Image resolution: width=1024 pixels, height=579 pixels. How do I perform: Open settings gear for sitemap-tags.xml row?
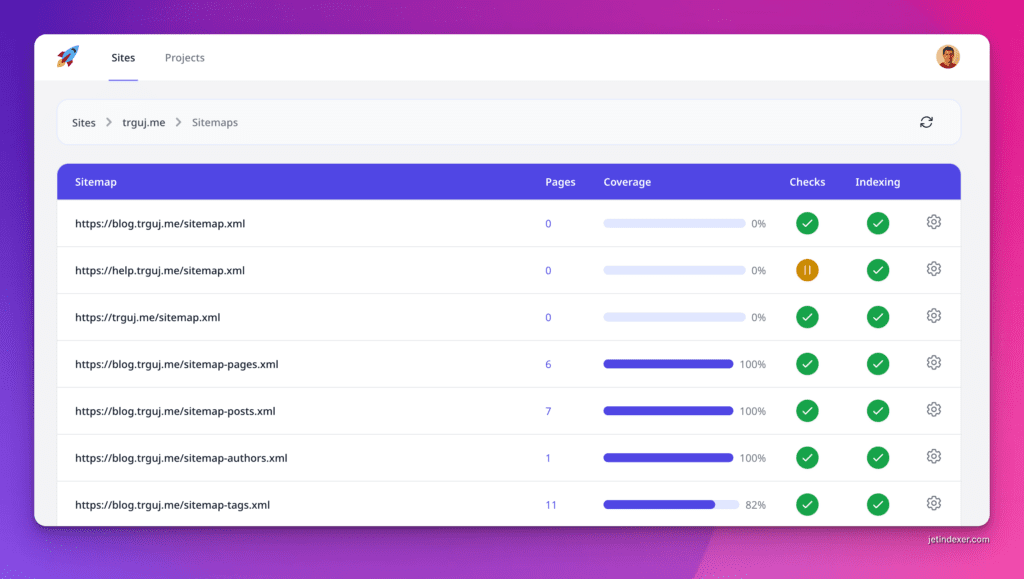[933, 504]
